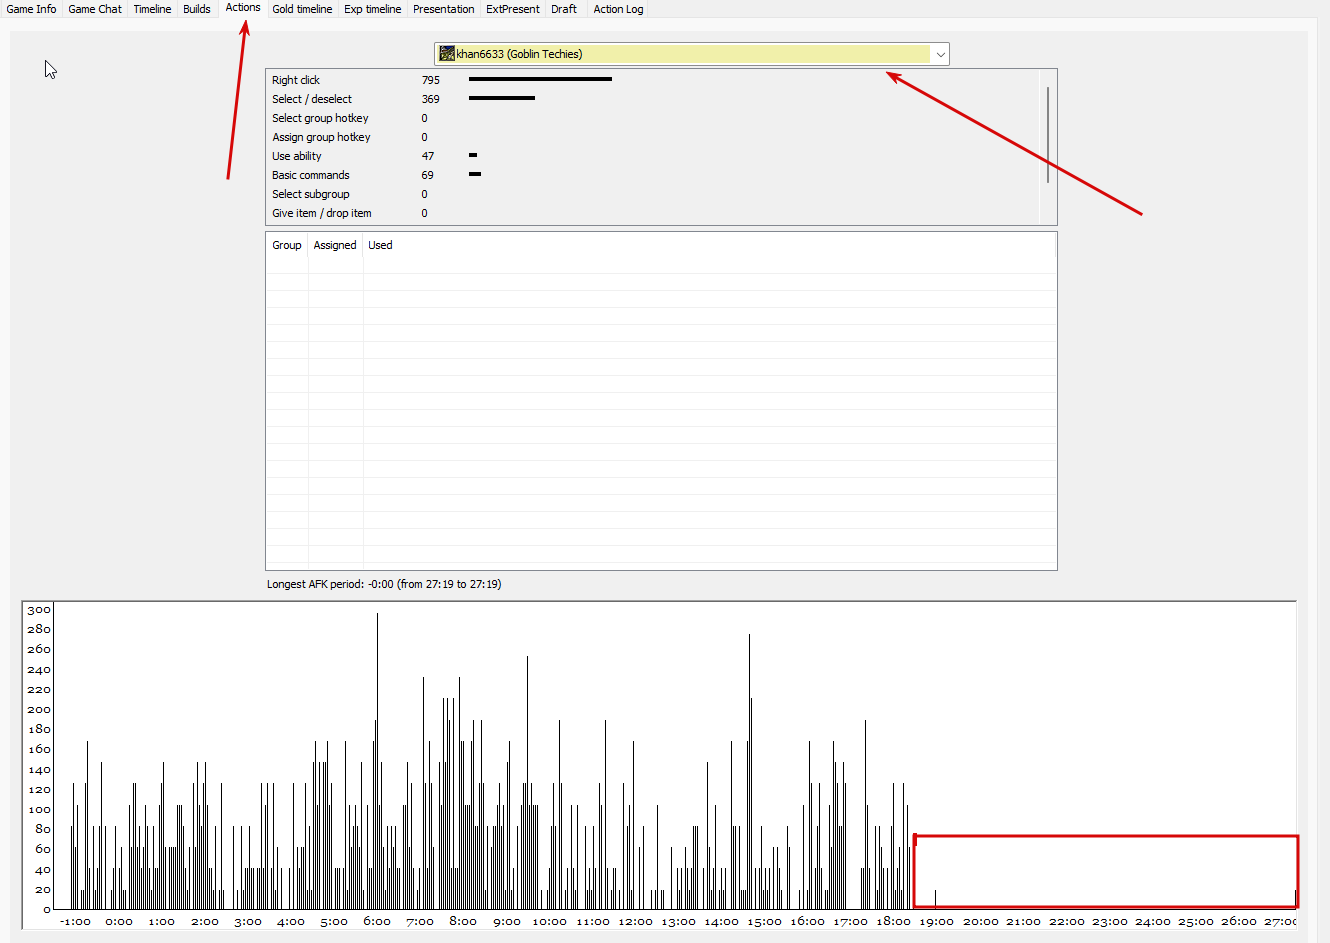Open the Timeline tab
This screenshot has height=943, width=1330.
pyautogui.click(x=152, y=9)
